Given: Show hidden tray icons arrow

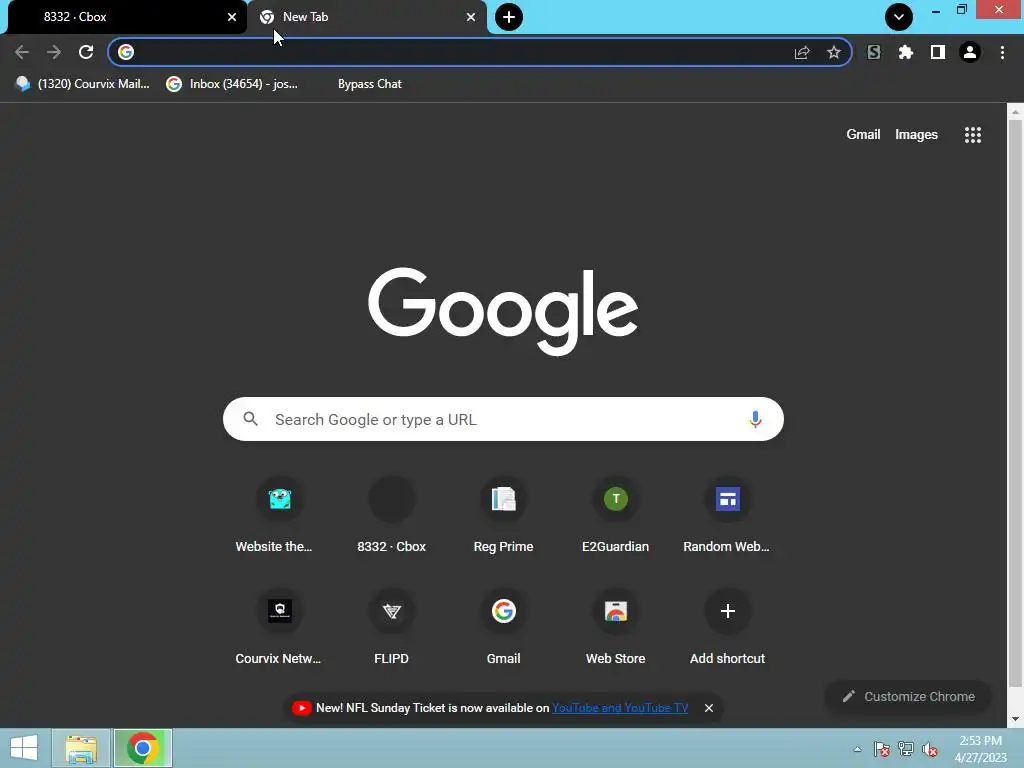Looking at the screenshot, I should point(857,749).
